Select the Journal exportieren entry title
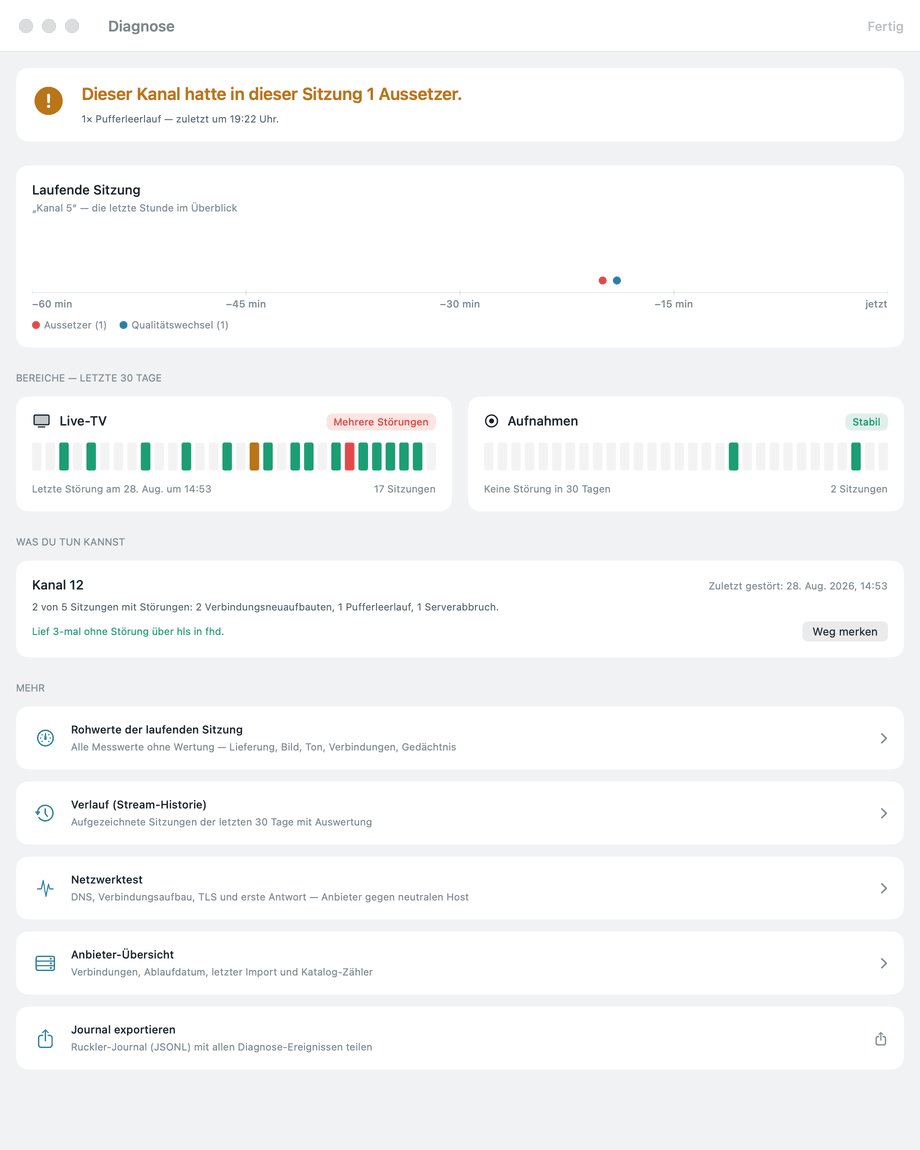Image resolution: width=920 pixels, height=1150 pixels. pos(123,1030)
